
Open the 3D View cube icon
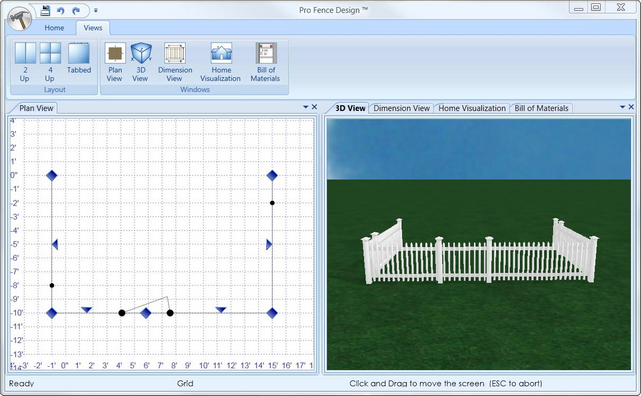[141, 53]
